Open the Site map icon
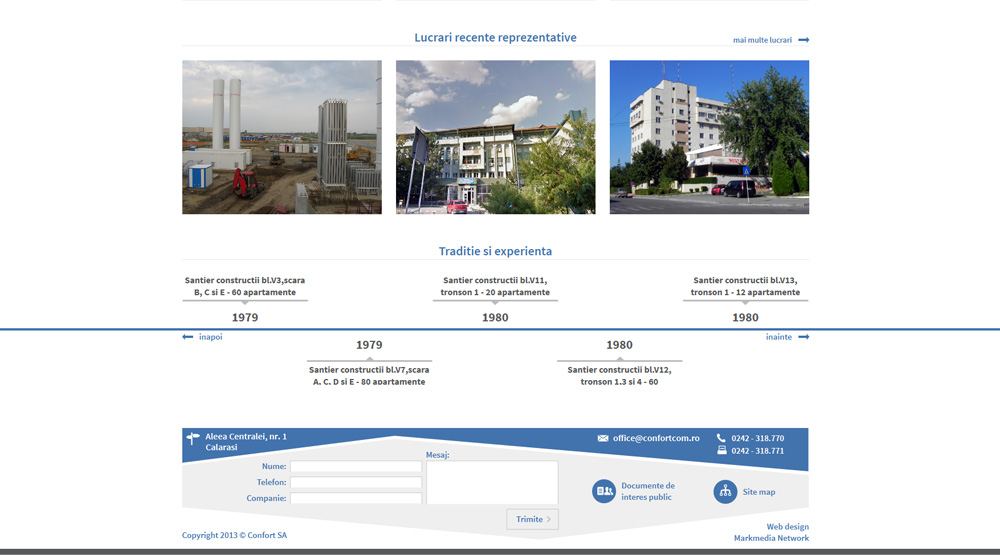Screen dimensions: 1000x555 (x=726, y=491)
